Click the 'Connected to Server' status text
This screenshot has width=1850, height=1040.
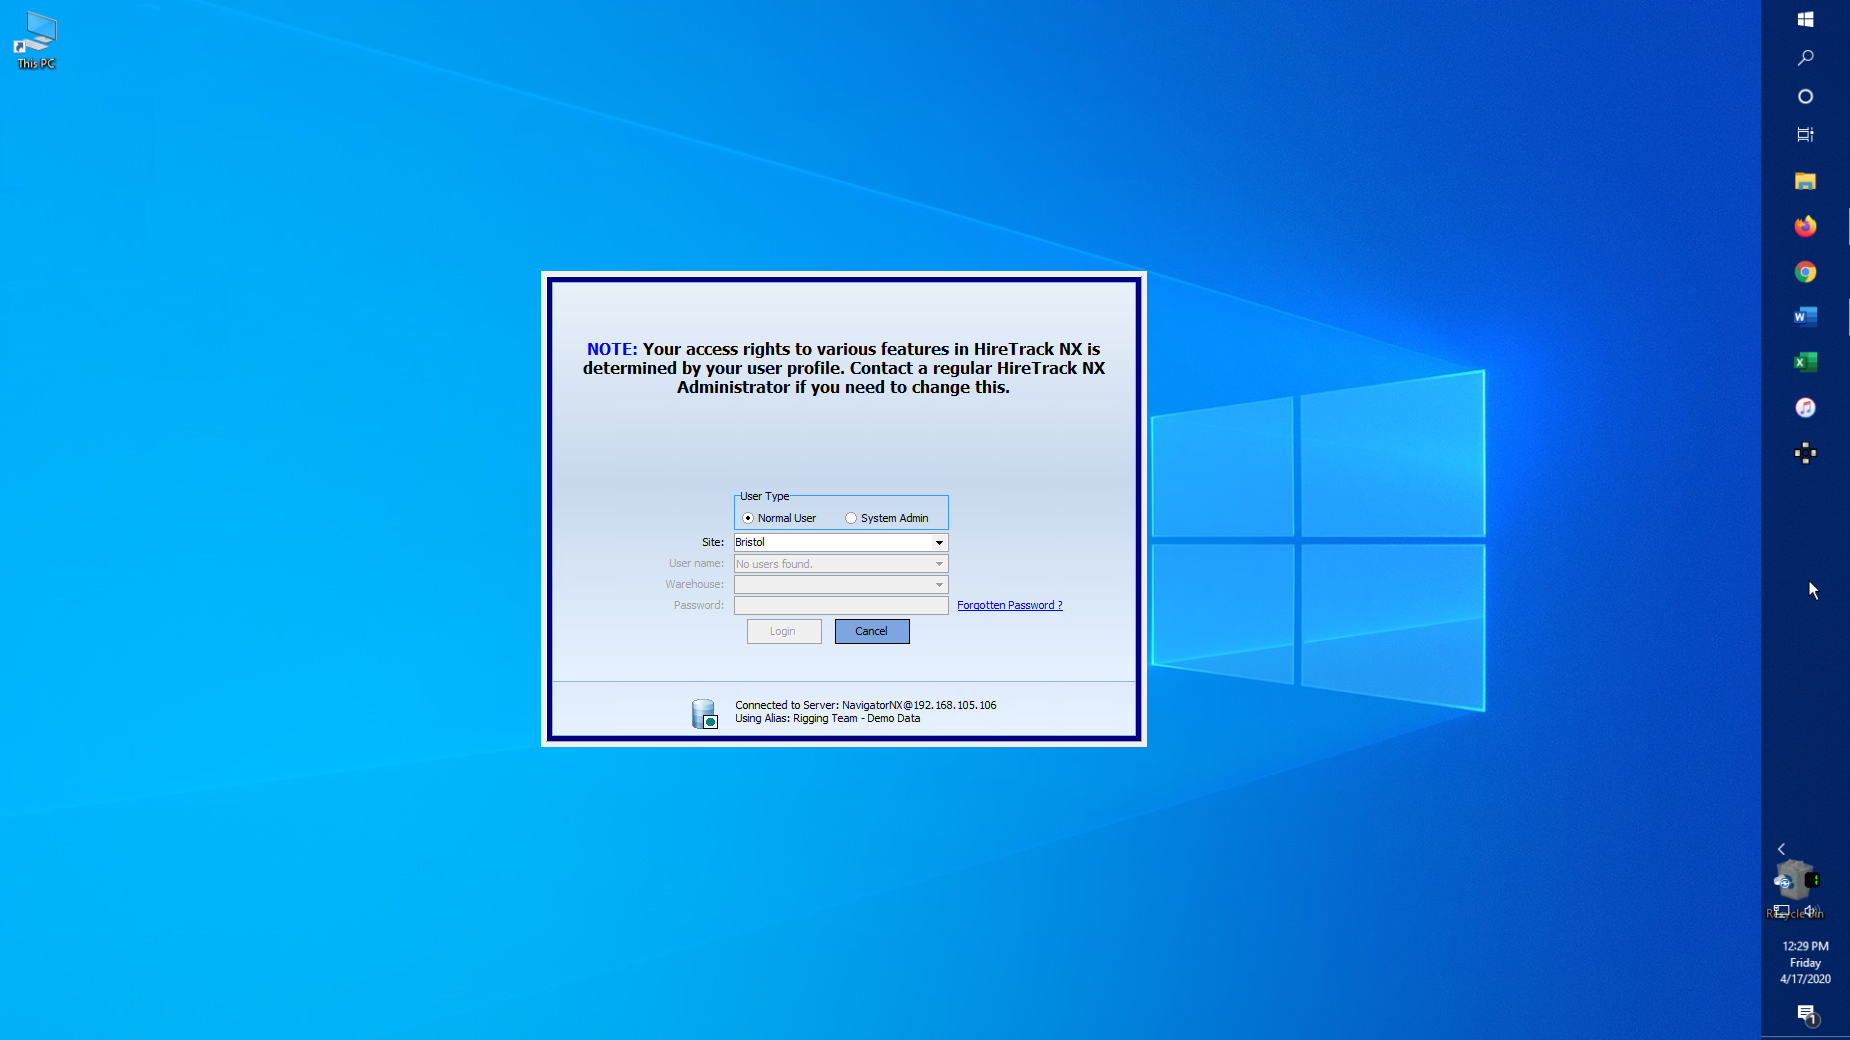click(866, 705)
